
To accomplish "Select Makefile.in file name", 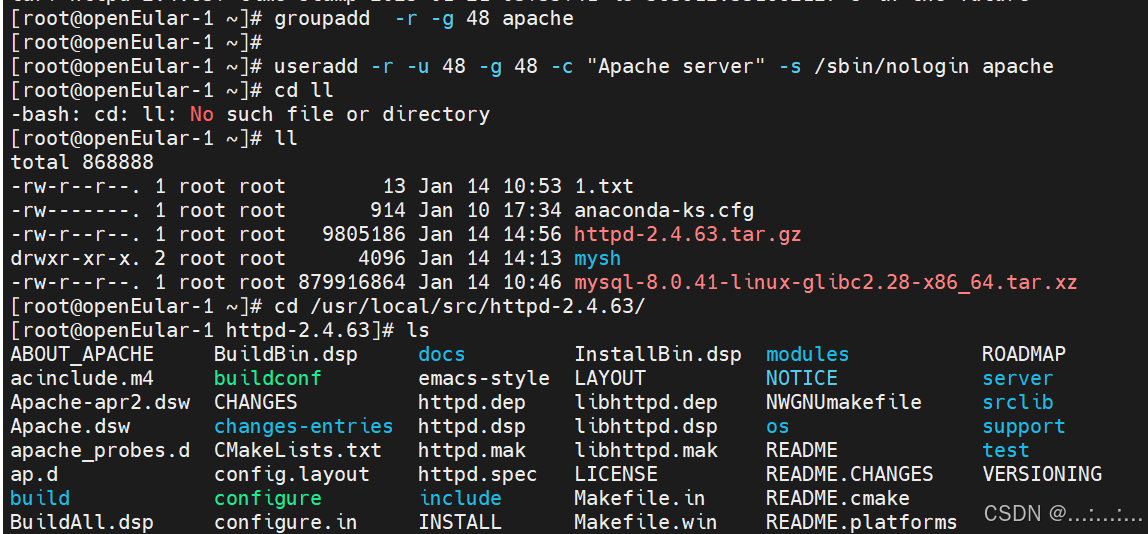I will [x=640, y=498].
